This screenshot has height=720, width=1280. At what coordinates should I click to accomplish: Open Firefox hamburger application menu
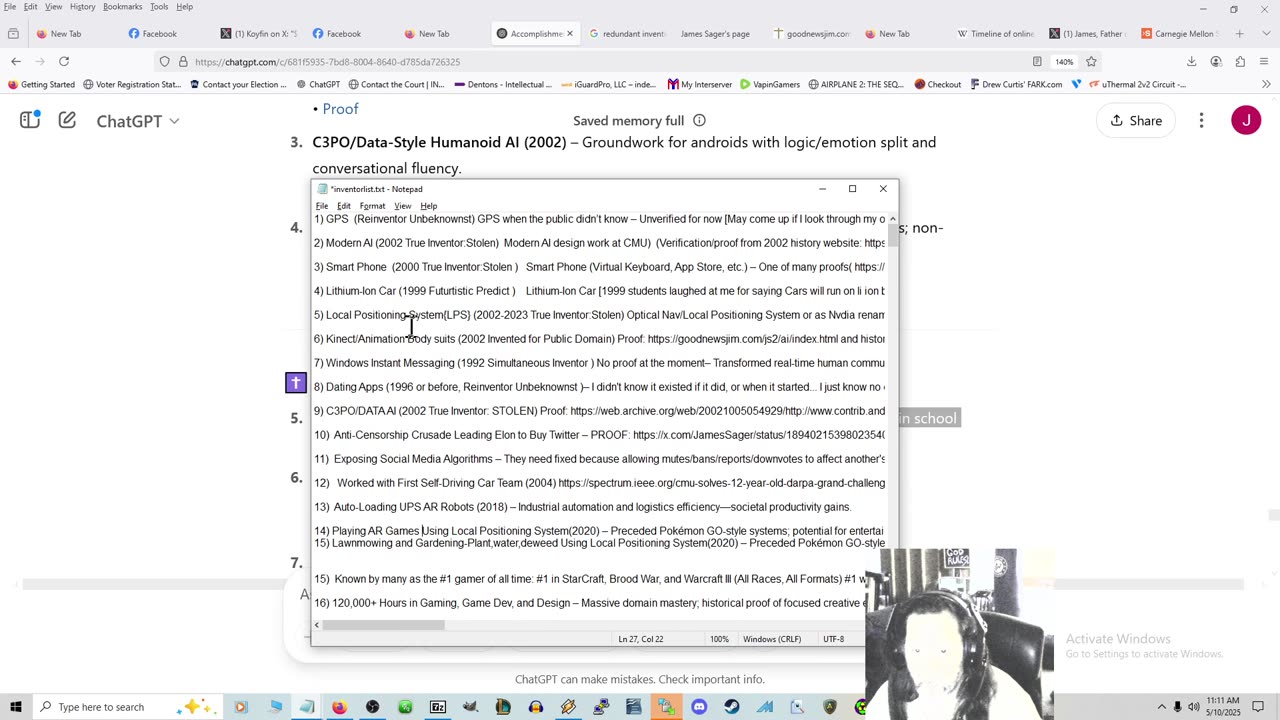(1264, 62)
